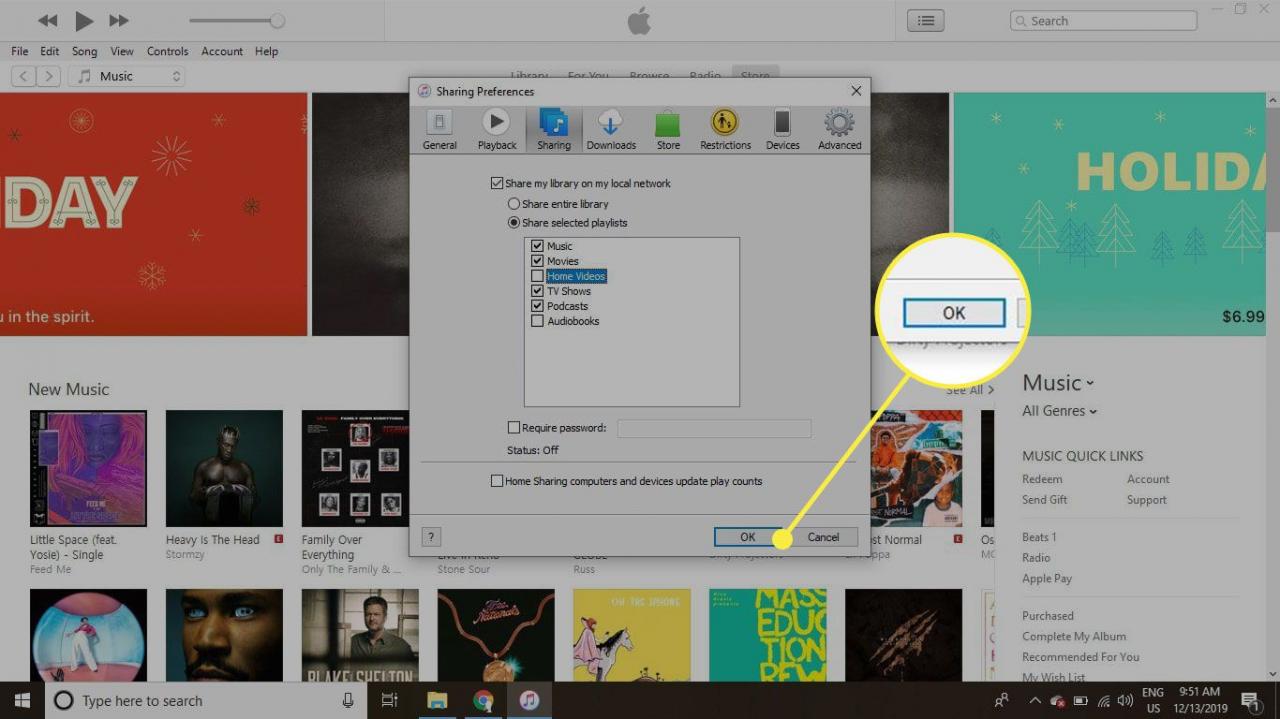1280x719 pixels.
Task: Open the Purchased link
Action: (1048, 616)
